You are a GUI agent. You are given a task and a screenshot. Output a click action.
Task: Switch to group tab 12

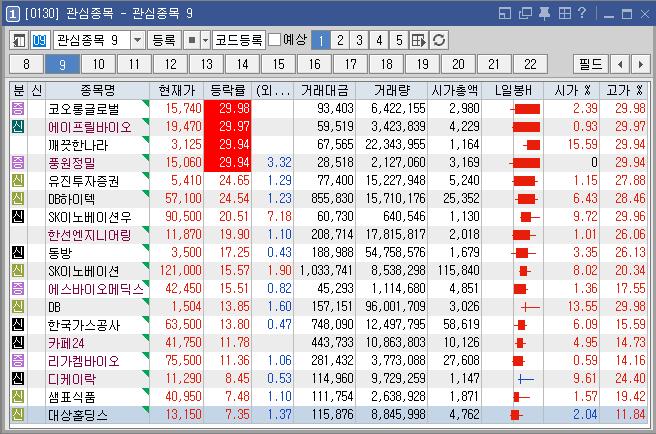click(x=170, y=64)
